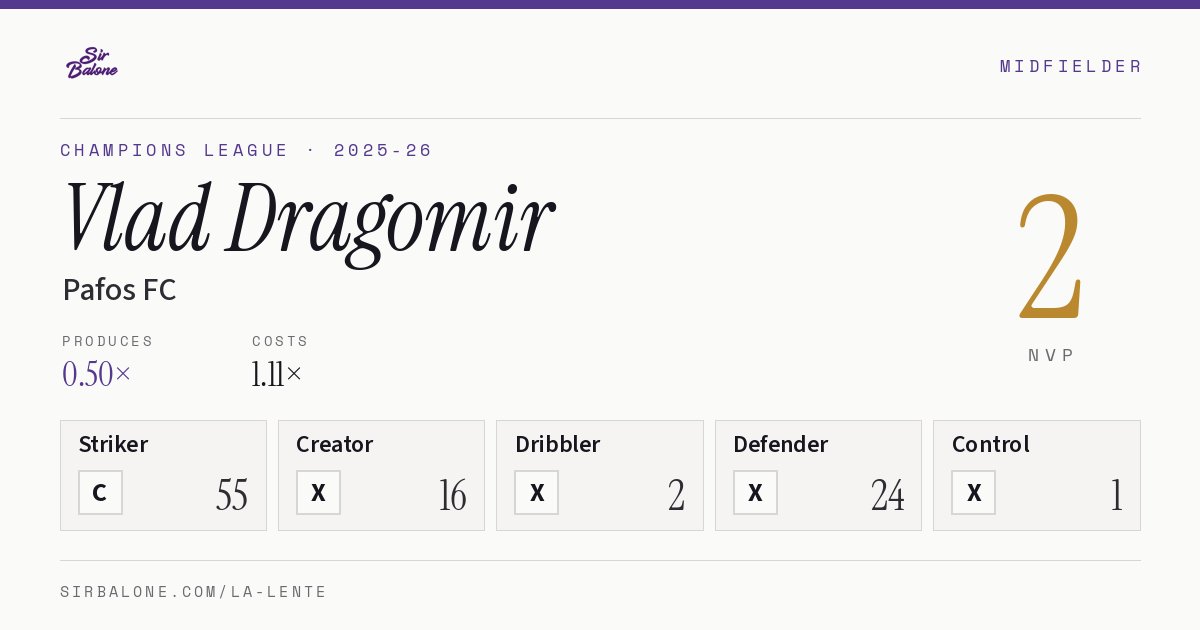Select the Creator X grade badge
1200x630 pixels.
click(318, 493)
